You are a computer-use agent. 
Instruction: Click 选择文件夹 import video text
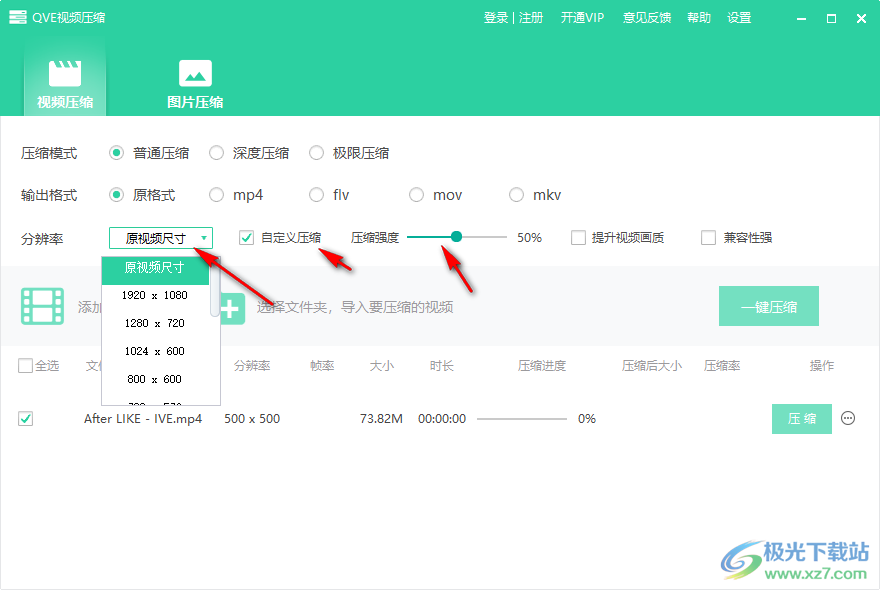[355, 308]
